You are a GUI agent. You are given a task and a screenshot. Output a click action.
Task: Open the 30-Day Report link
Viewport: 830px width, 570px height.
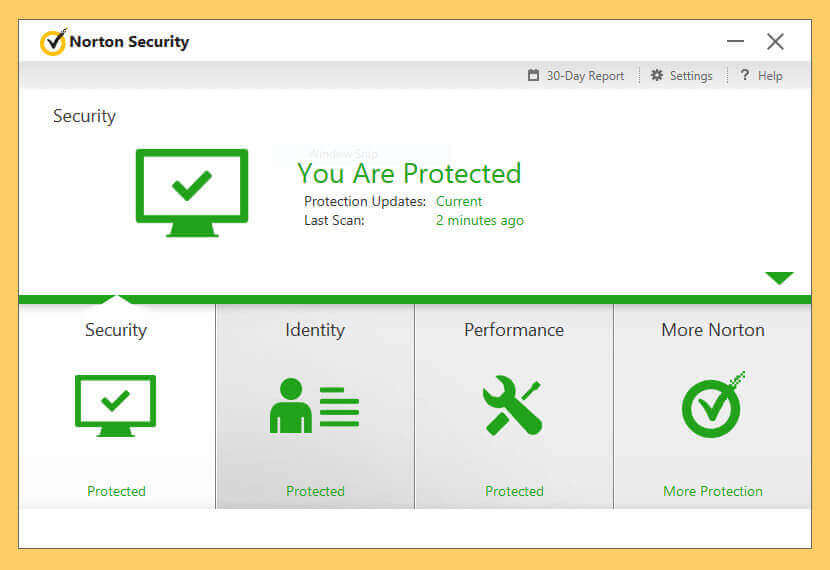pyautogui.click(x=585, y=76)
